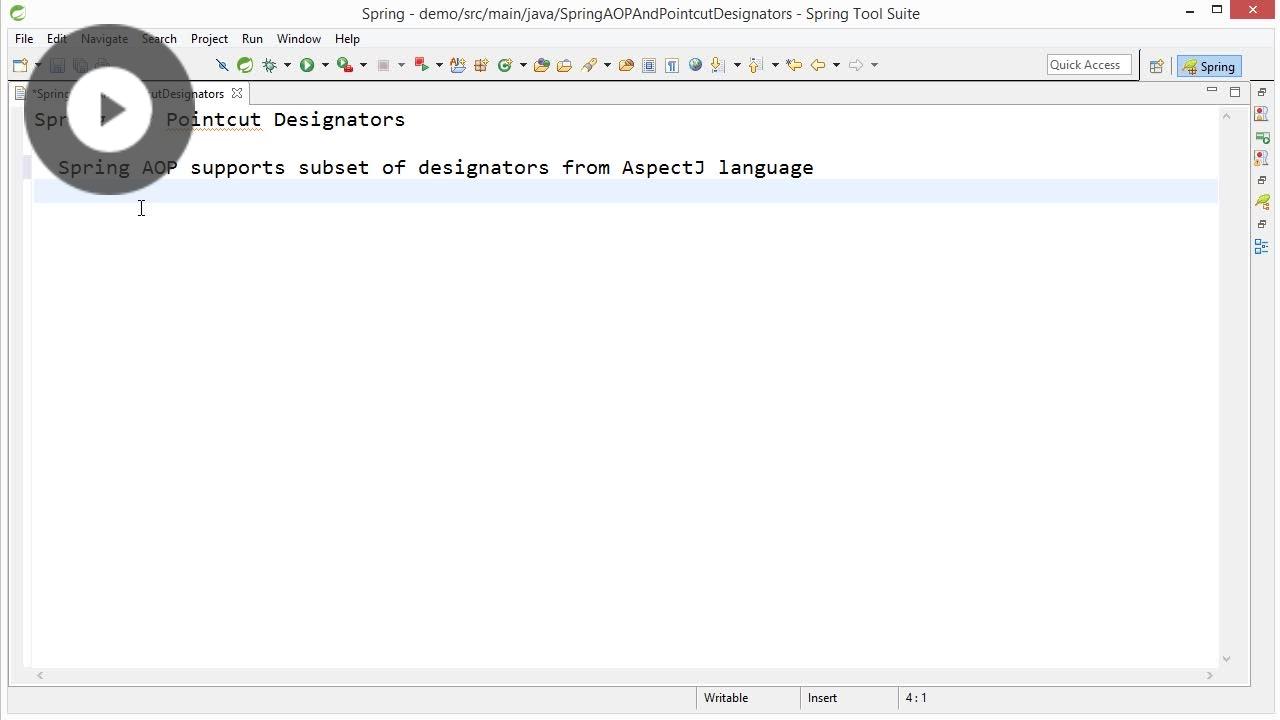The height and width of the screenshot is (720, 1280).
Task: Open the Outline view icon in side trim
Action: [1262, 246]
